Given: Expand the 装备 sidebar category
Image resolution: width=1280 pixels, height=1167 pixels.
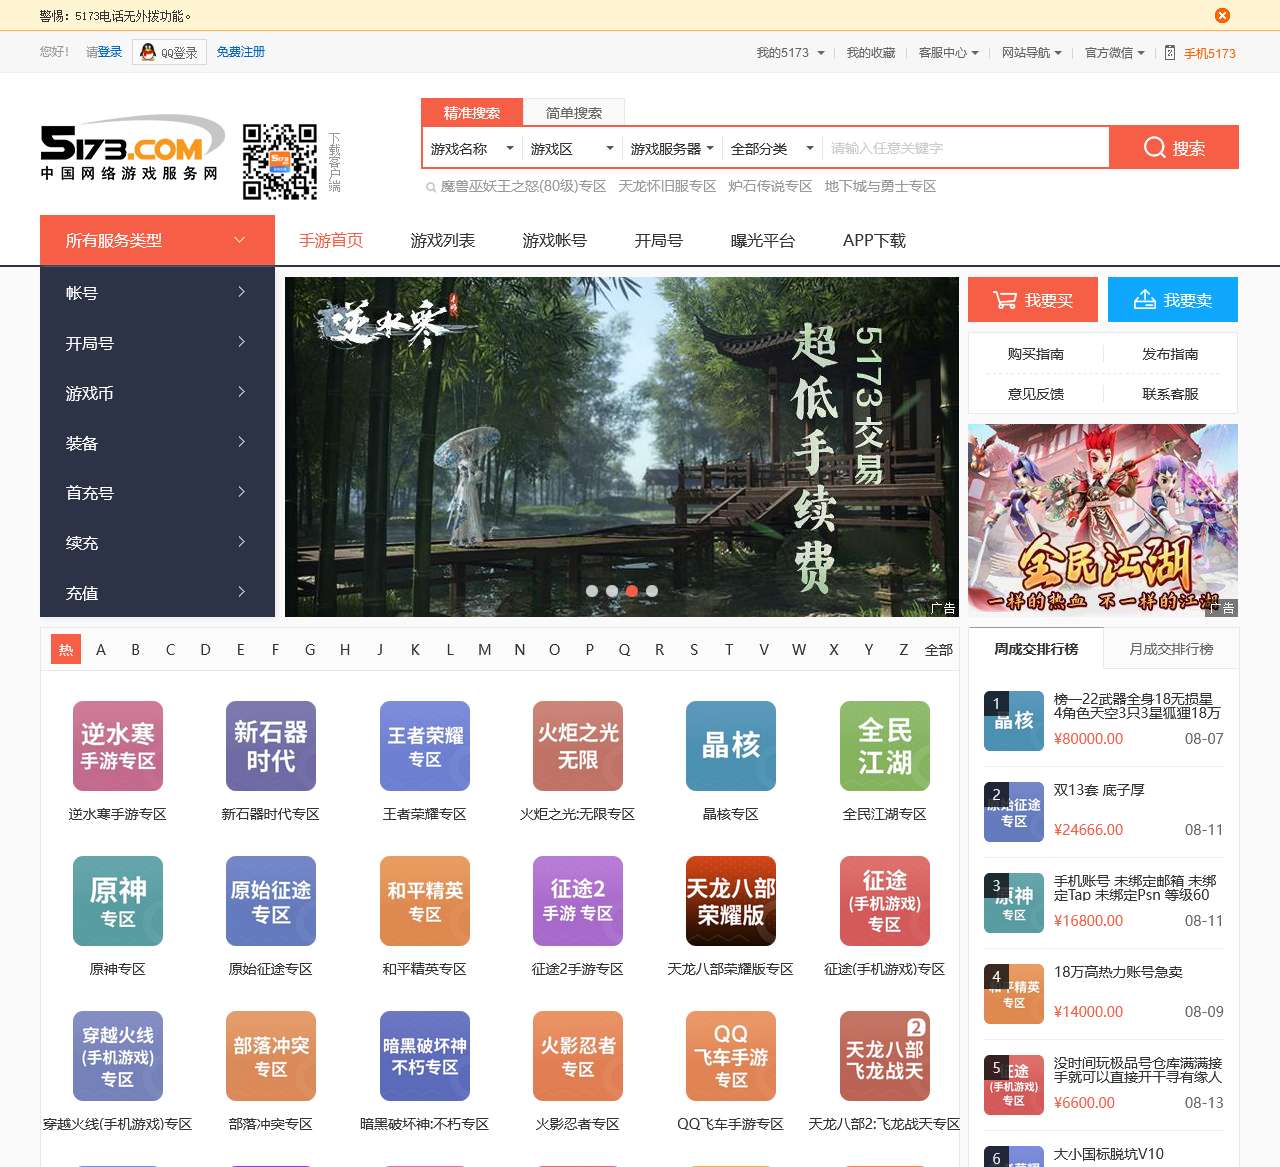Looking at the screenshot, I should click(x=157, y=443).
